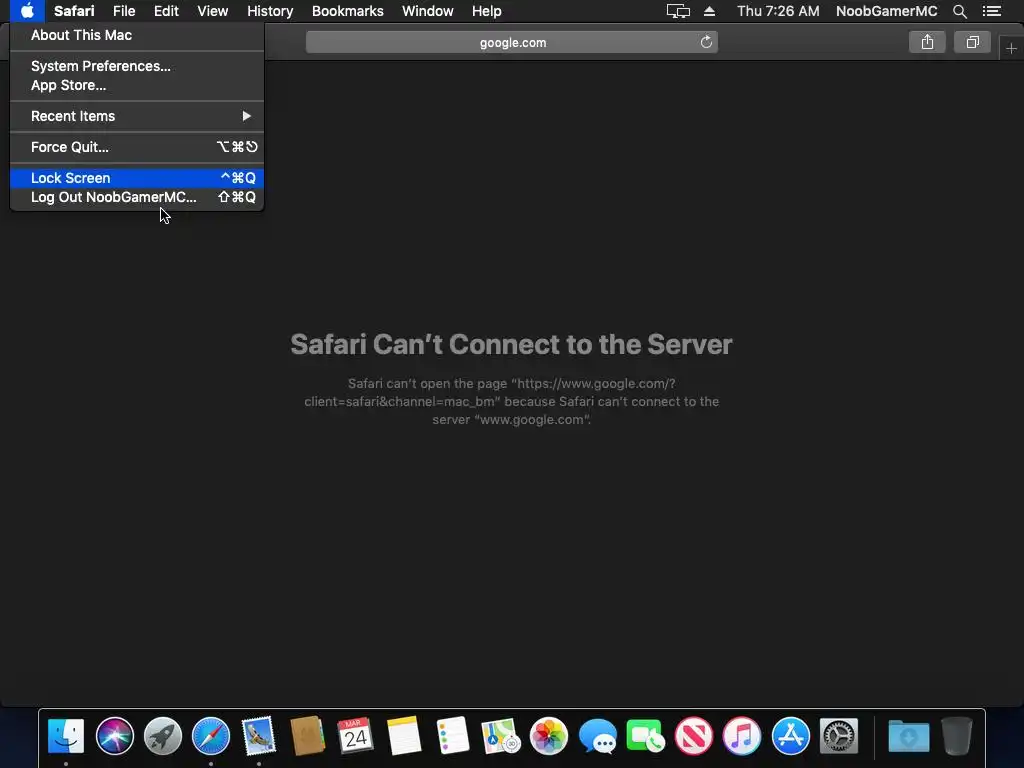Open a new tab with plus icon
Image resolution: width=1024 pixels, height=768 pixels.
[1011, 48]
